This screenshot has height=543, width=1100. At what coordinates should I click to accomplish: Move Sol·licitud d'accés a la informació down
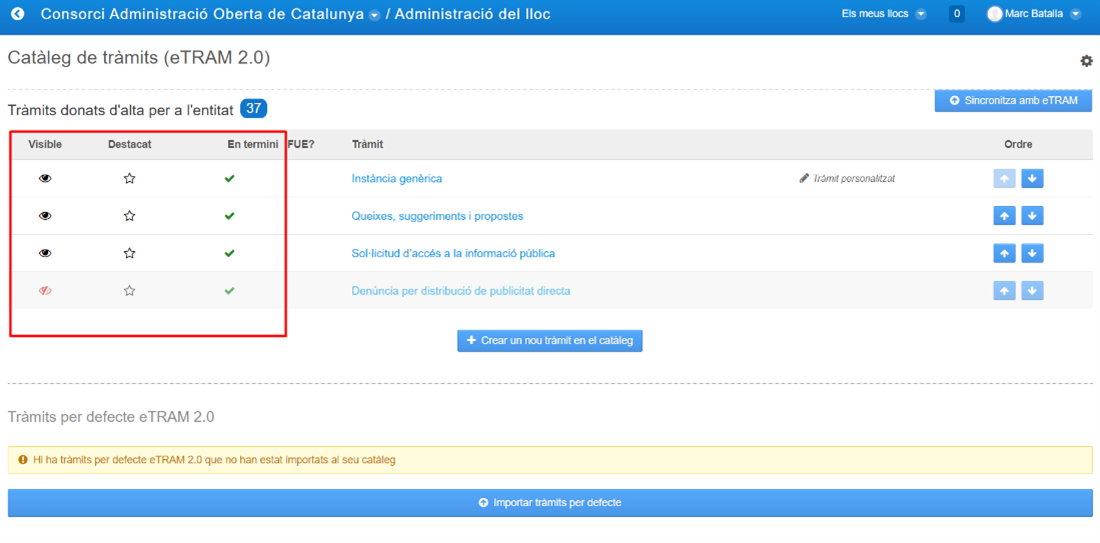(x=1032, y=253)
